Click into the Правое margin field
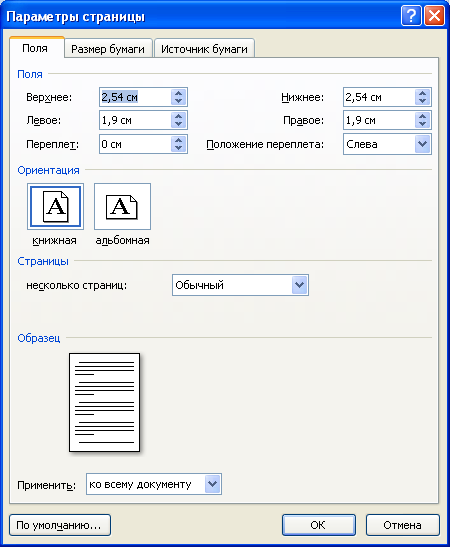Screen dimensions: 450x547 [379, 120]
